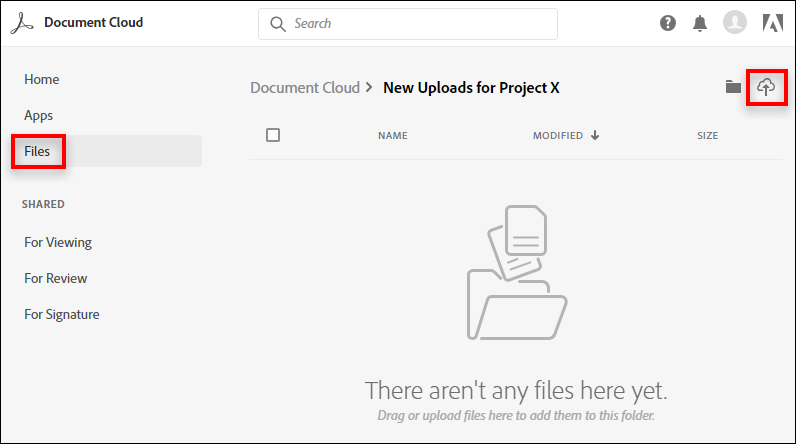Go to Home in sidebar
This screenshot has height=444, width=796.
42,79
